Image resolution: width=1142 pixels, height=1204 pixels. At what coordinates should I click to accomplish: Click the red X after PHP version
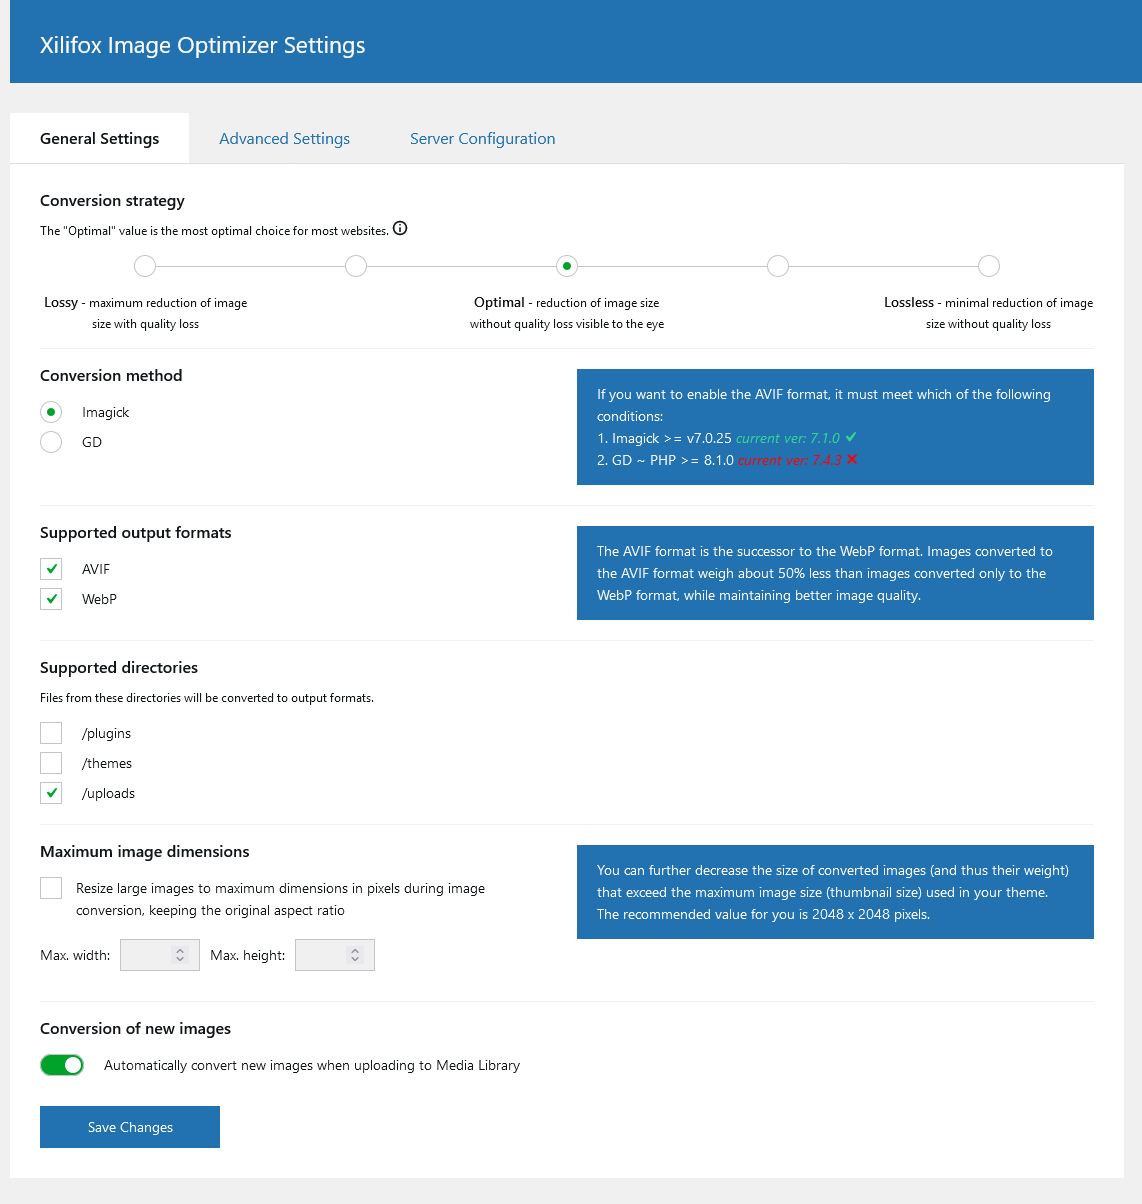[852, 459]
